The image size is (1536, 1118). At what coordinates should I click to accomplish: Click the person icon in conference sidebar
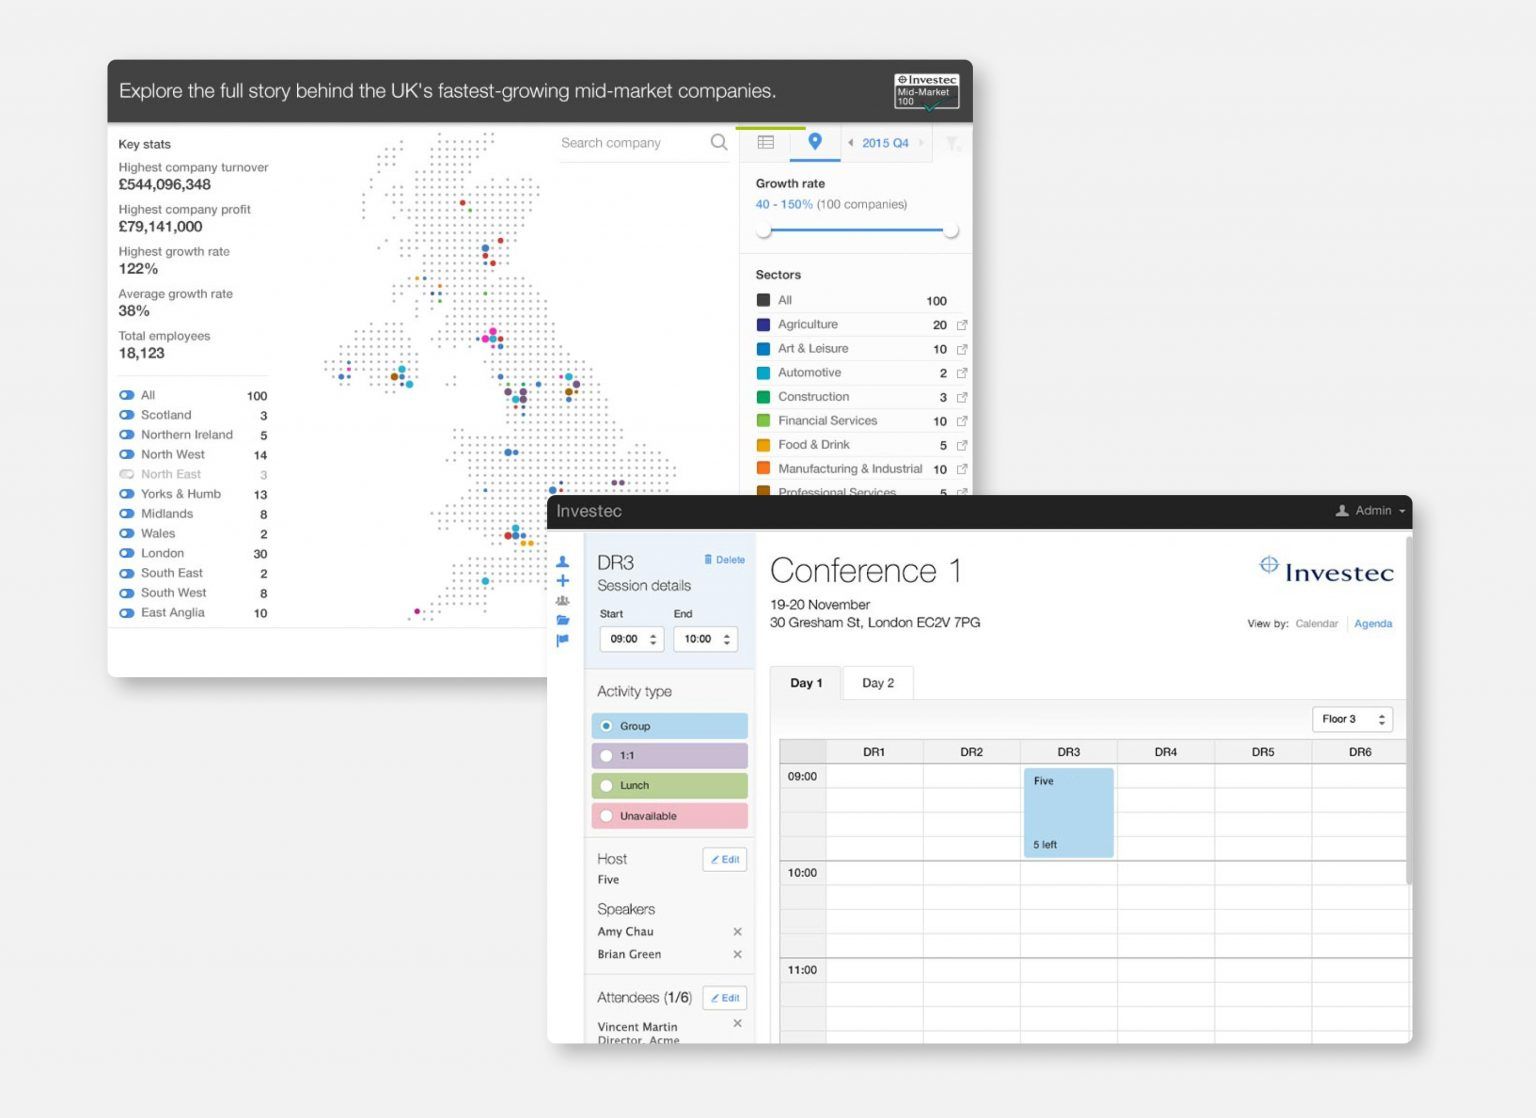pyautogui.click(x=563, y=562)
